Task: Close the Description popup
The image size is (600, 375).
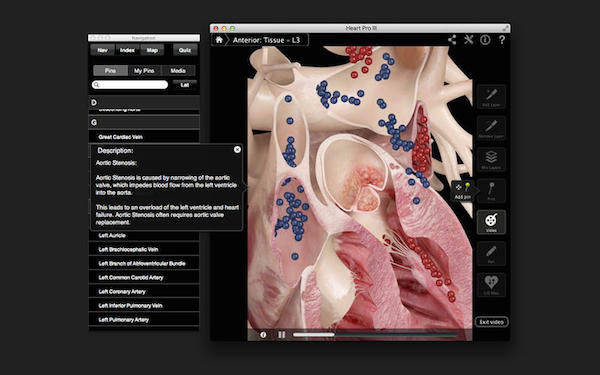Action: pyautogui.click(x=237, y=150)
